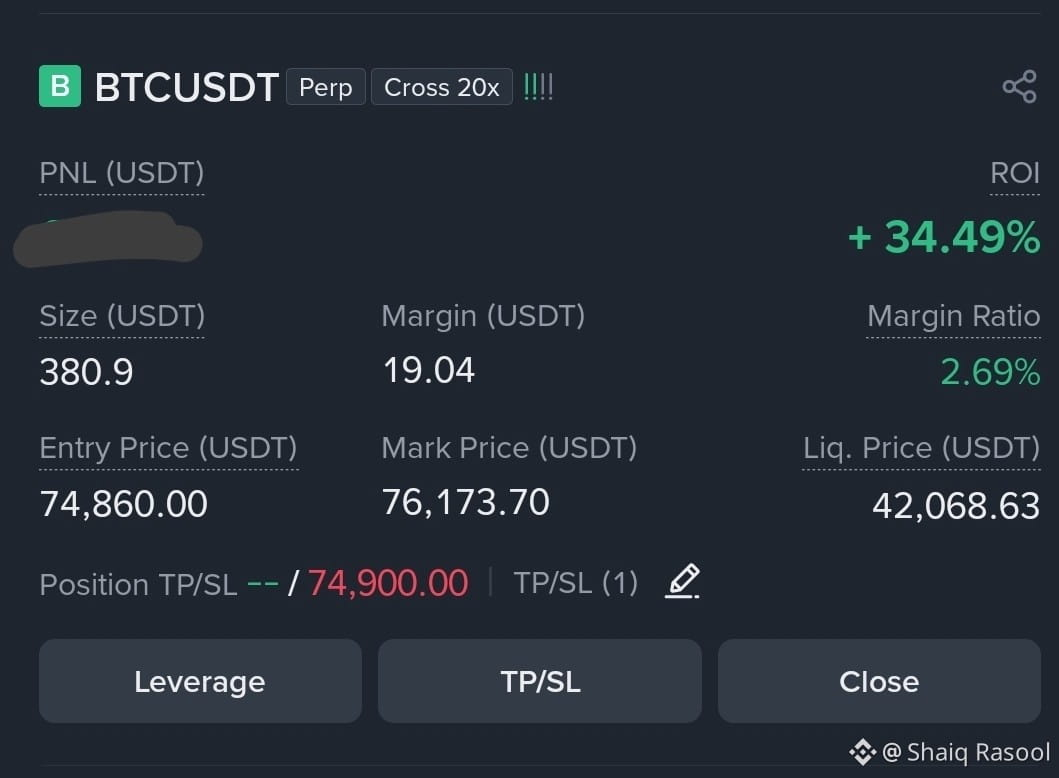Viewport: 1059px width, 778px height.
Task: Click the green B coin icon
Action: [x=60, y=86]
